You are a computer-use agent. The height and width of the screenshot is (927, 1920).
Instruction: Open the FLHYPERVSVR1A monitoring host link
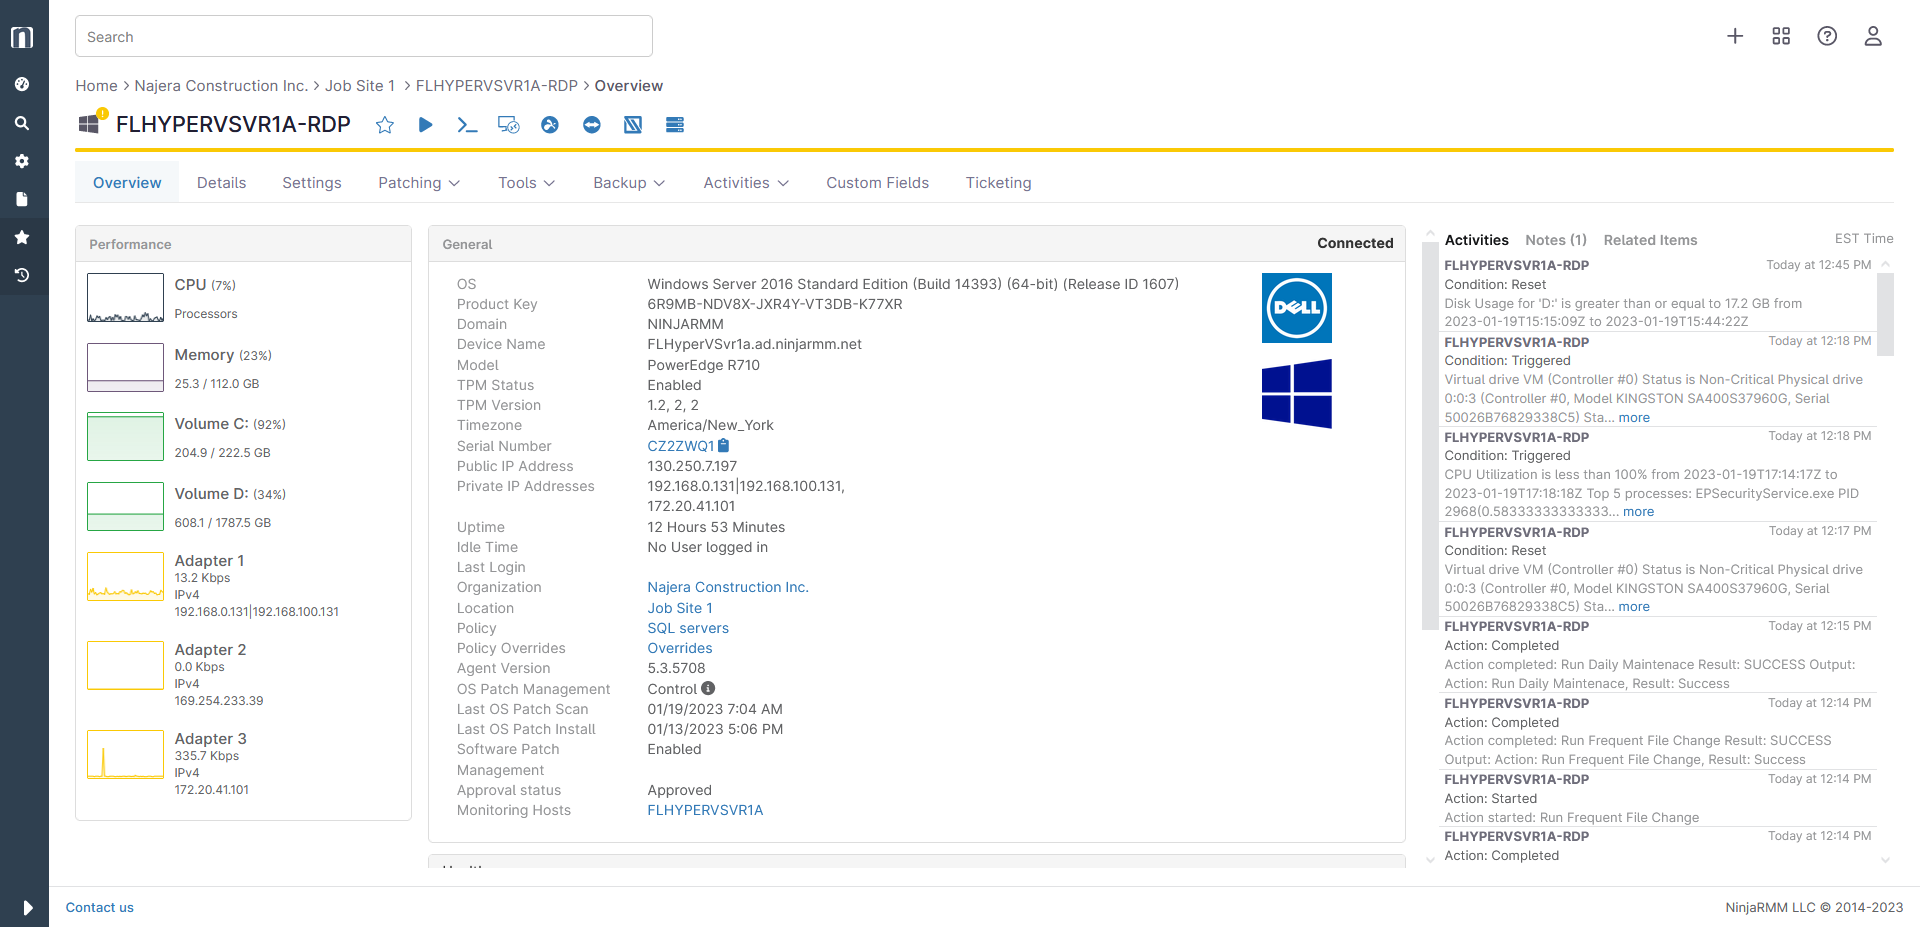tap(705, 810)
